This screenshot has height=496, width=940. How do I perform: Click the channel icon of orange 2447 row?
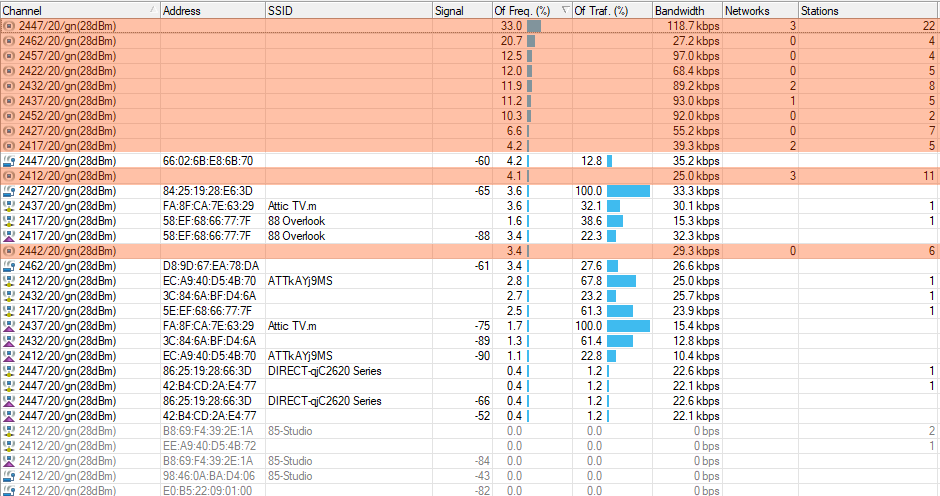9,26
